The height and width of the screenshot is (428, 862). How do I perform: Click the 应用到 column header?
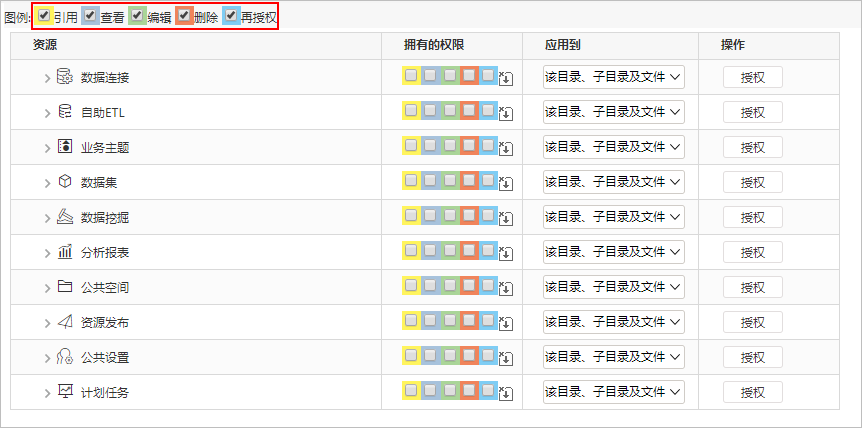click(563, 46)
